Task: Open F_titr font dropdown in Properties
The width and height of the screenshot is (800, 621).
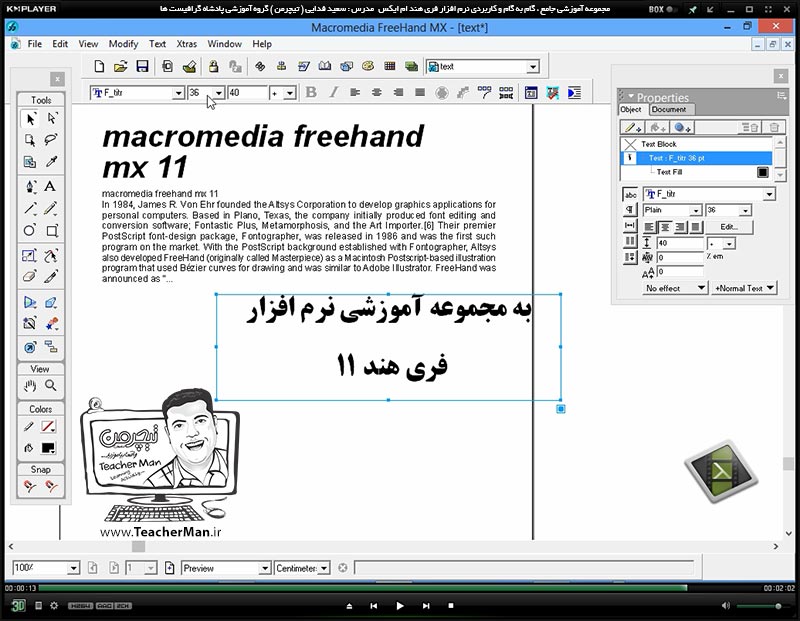Action: click(769, 194)
